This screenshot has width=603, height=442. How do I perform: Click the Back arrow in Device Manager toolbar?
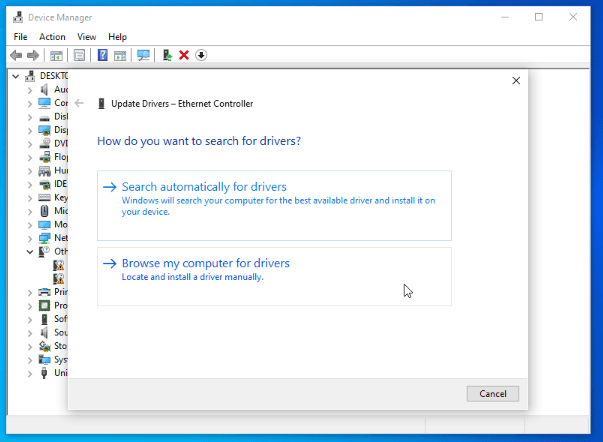click(x=16, y=55)
